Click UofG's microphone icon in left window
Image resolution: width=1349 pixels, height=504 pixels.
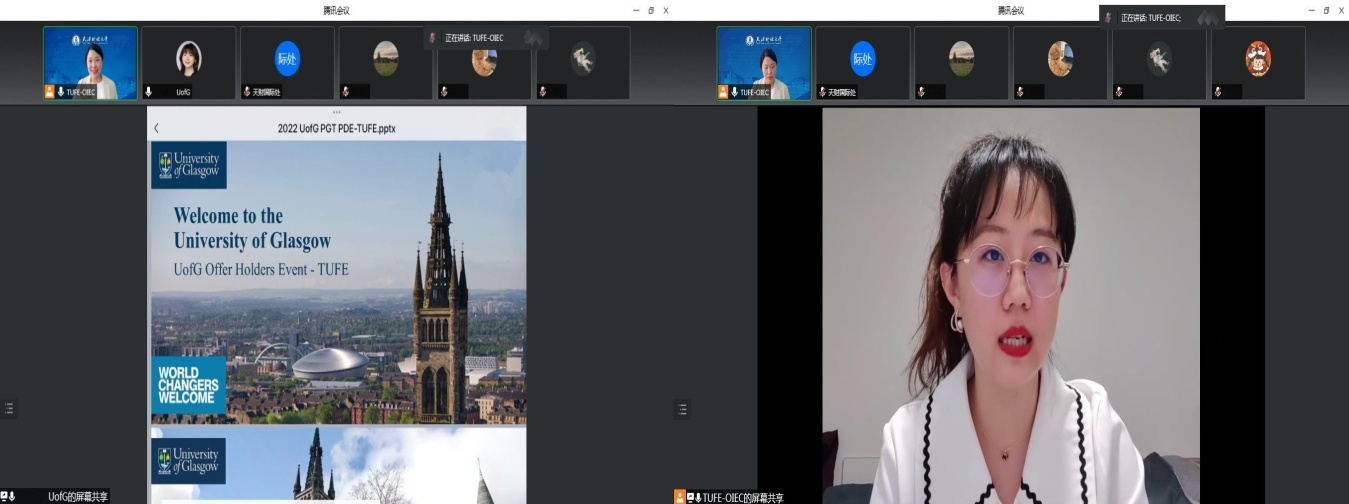click(x=149, y=91)
